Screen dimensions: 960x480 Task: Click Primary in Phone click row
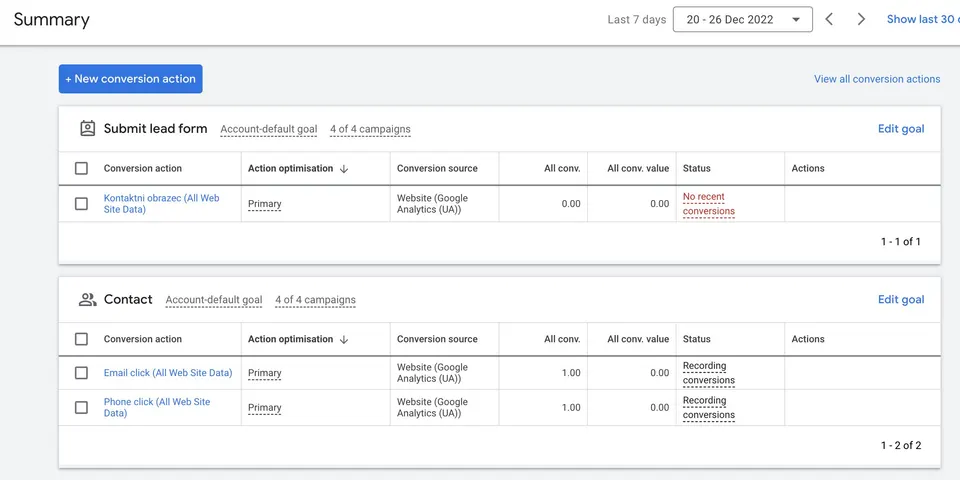point(264,408)
